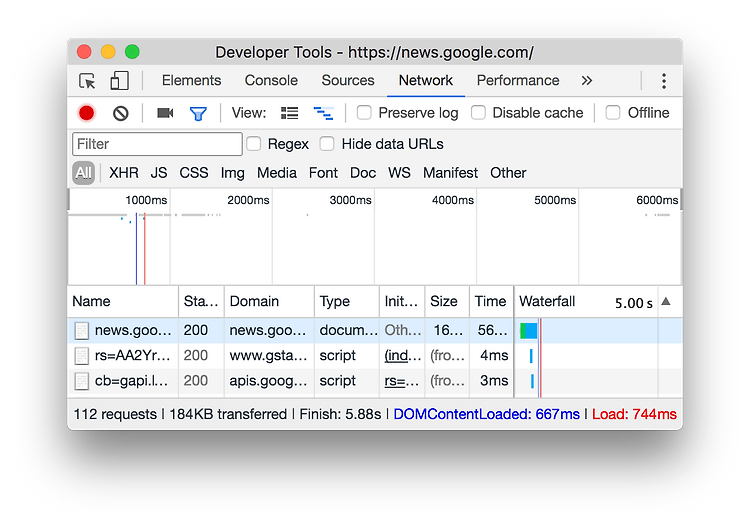750x526 pixels.
Task: Toggle the blue filter funnel icon
Action: [x=198, y=113]
